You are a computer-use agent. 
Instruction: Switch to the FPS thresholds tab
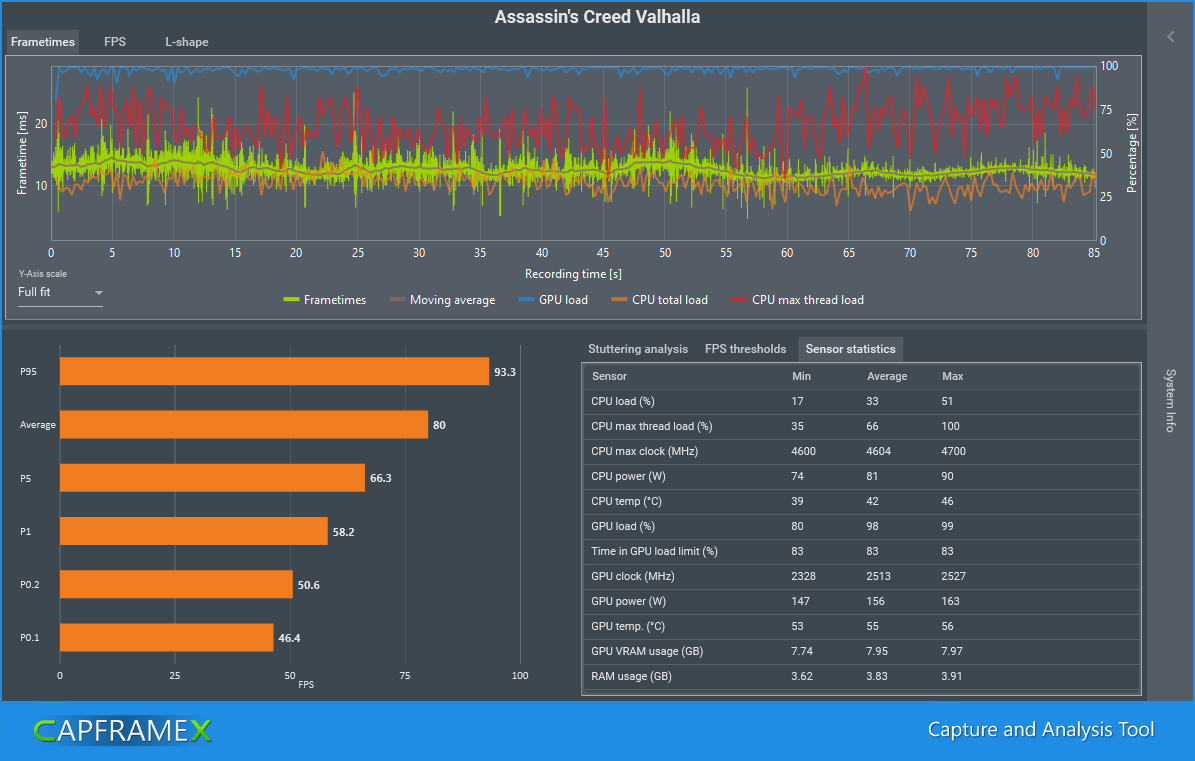pos(745,349)
